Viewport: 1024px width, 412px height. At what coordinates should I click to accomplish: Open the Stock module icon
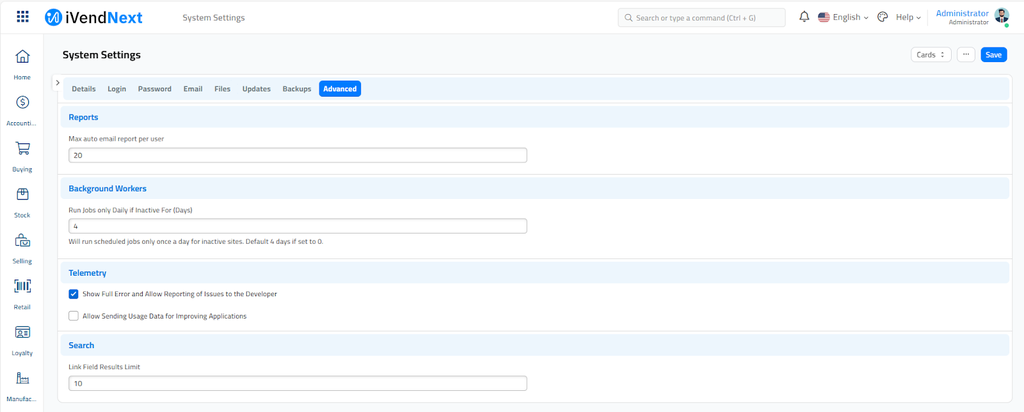(22, 195)
